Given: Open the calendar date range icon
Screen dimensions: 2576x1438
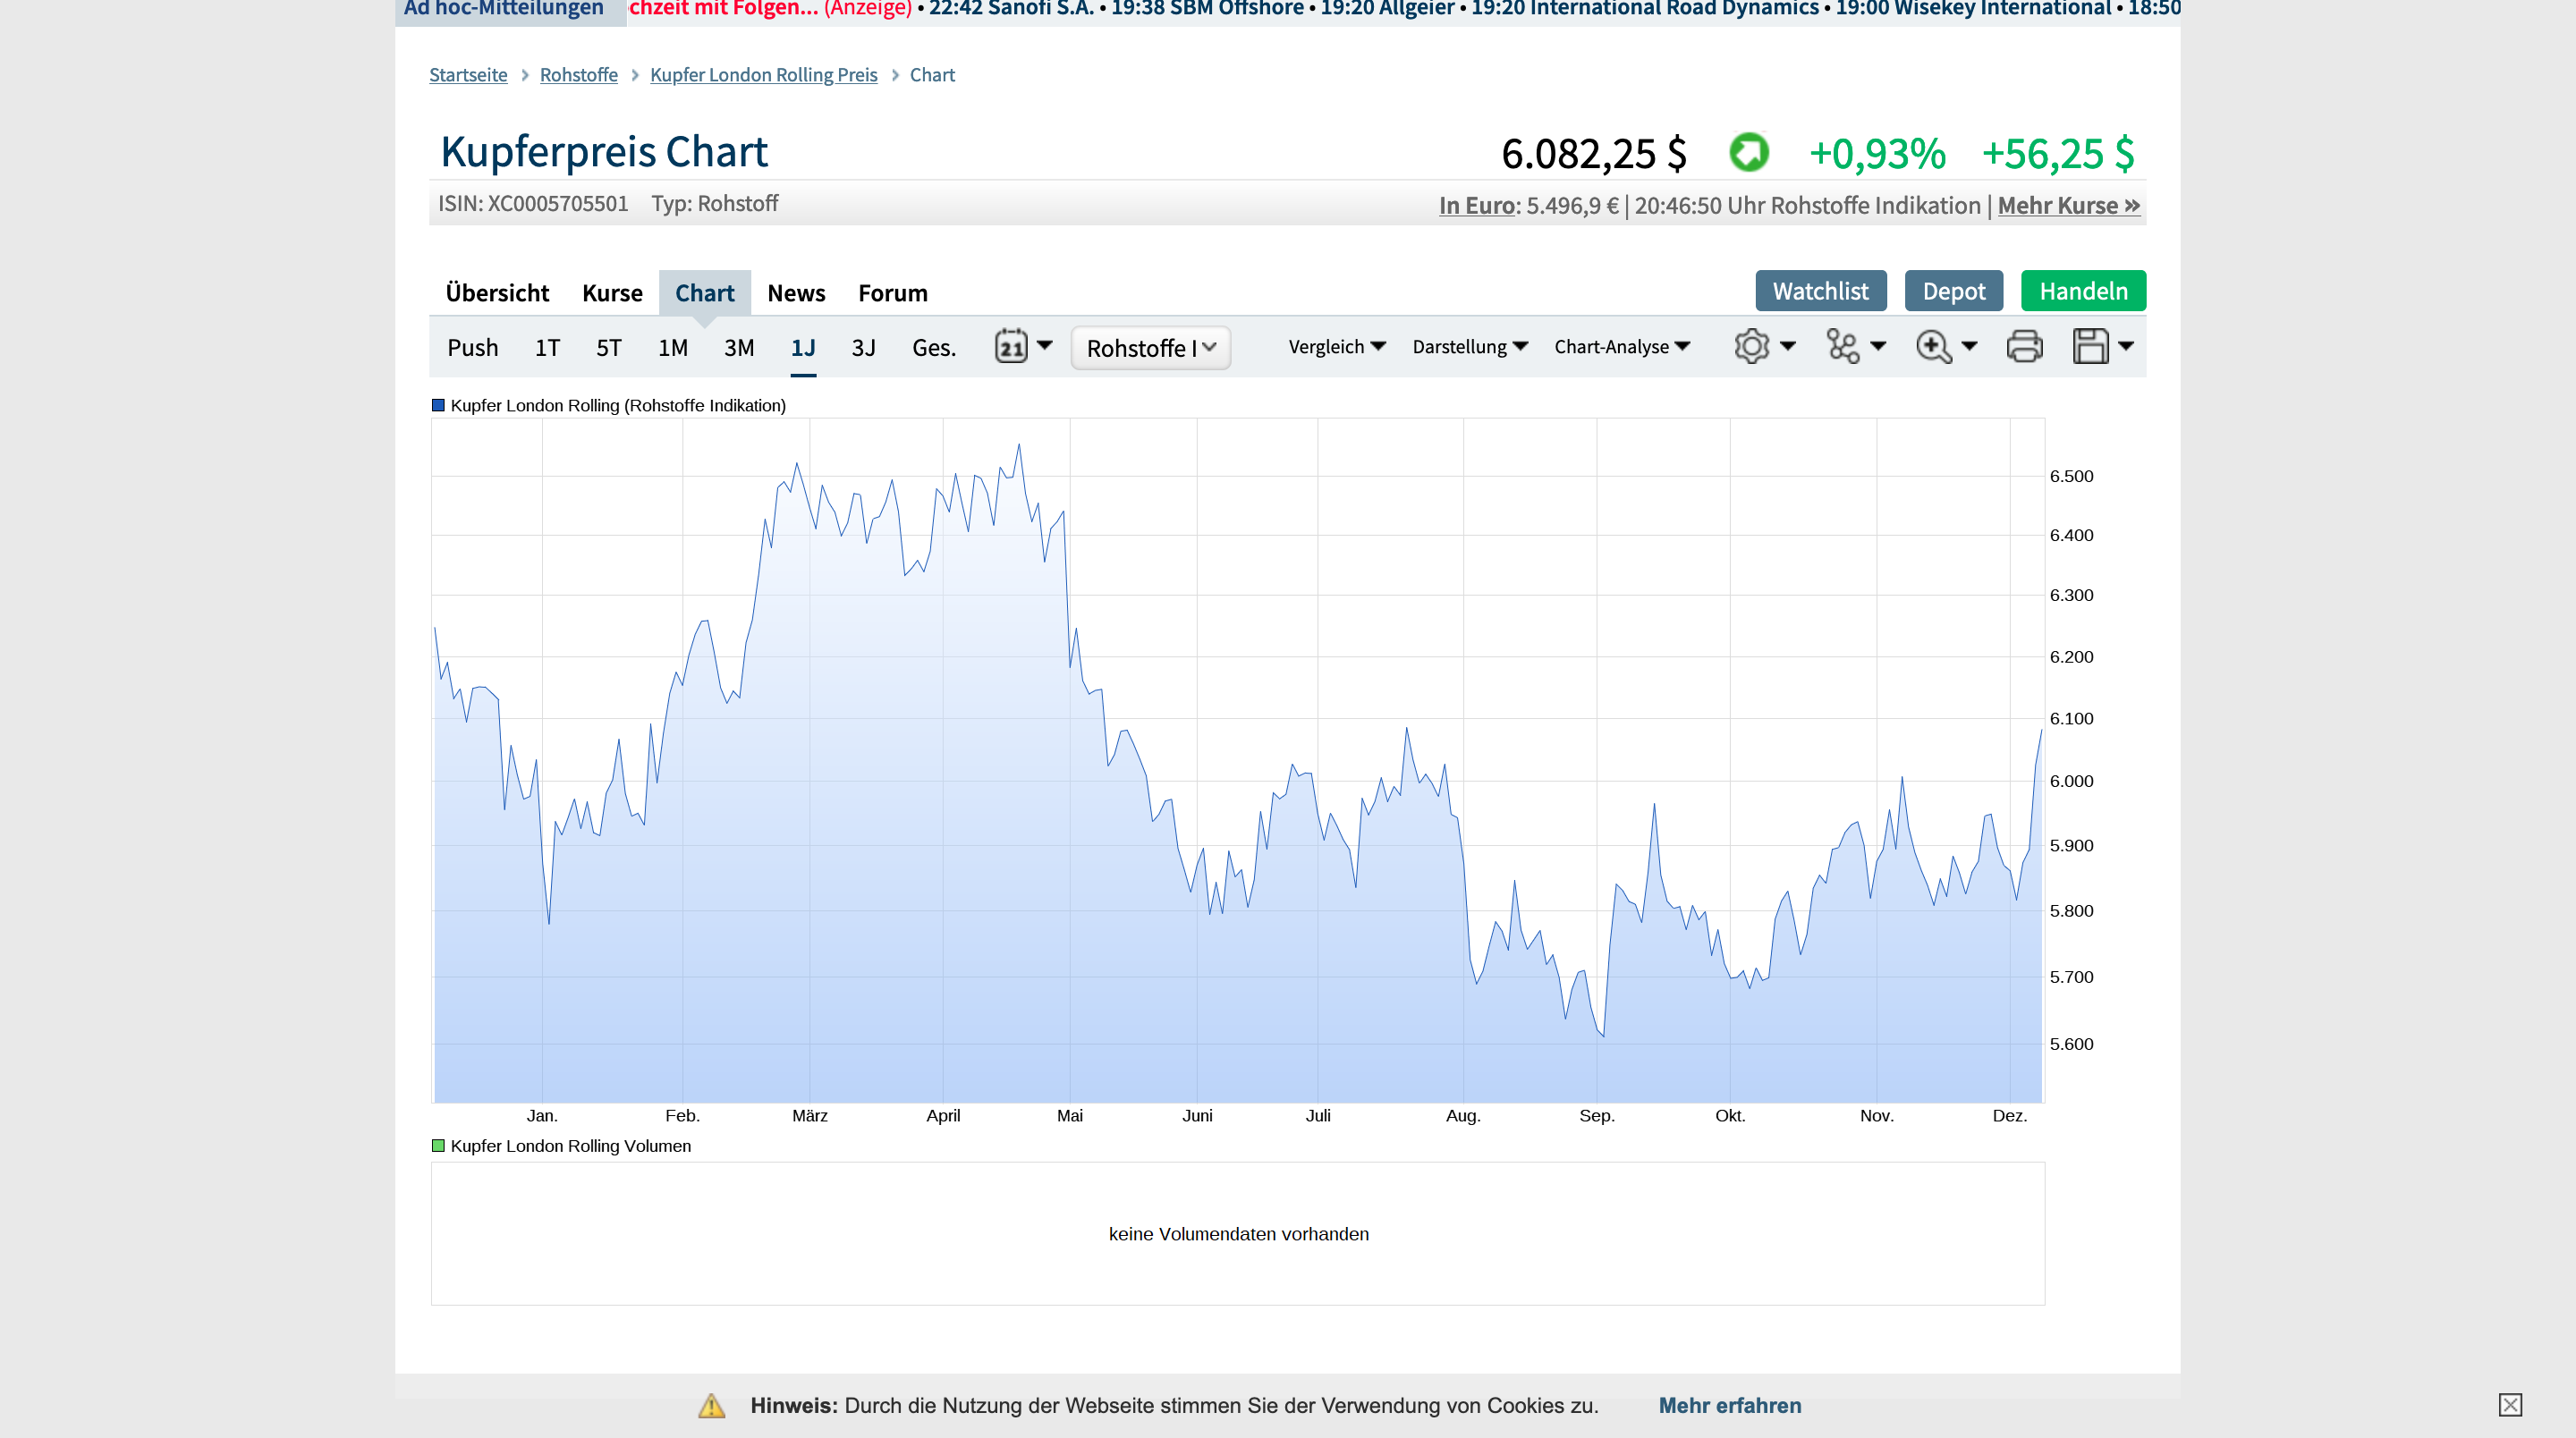Looking at the screenshot, I should (x=1011, y=347).
